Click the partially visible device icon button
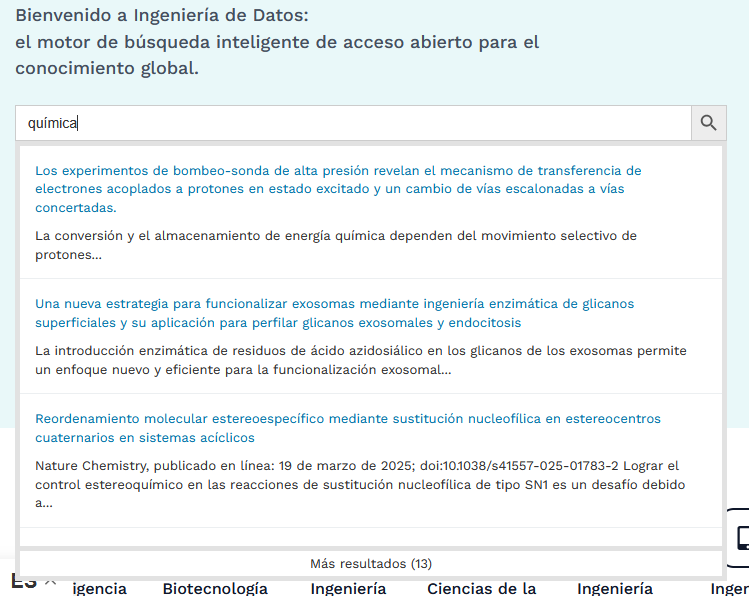749x596 pixels. (740, 537)
